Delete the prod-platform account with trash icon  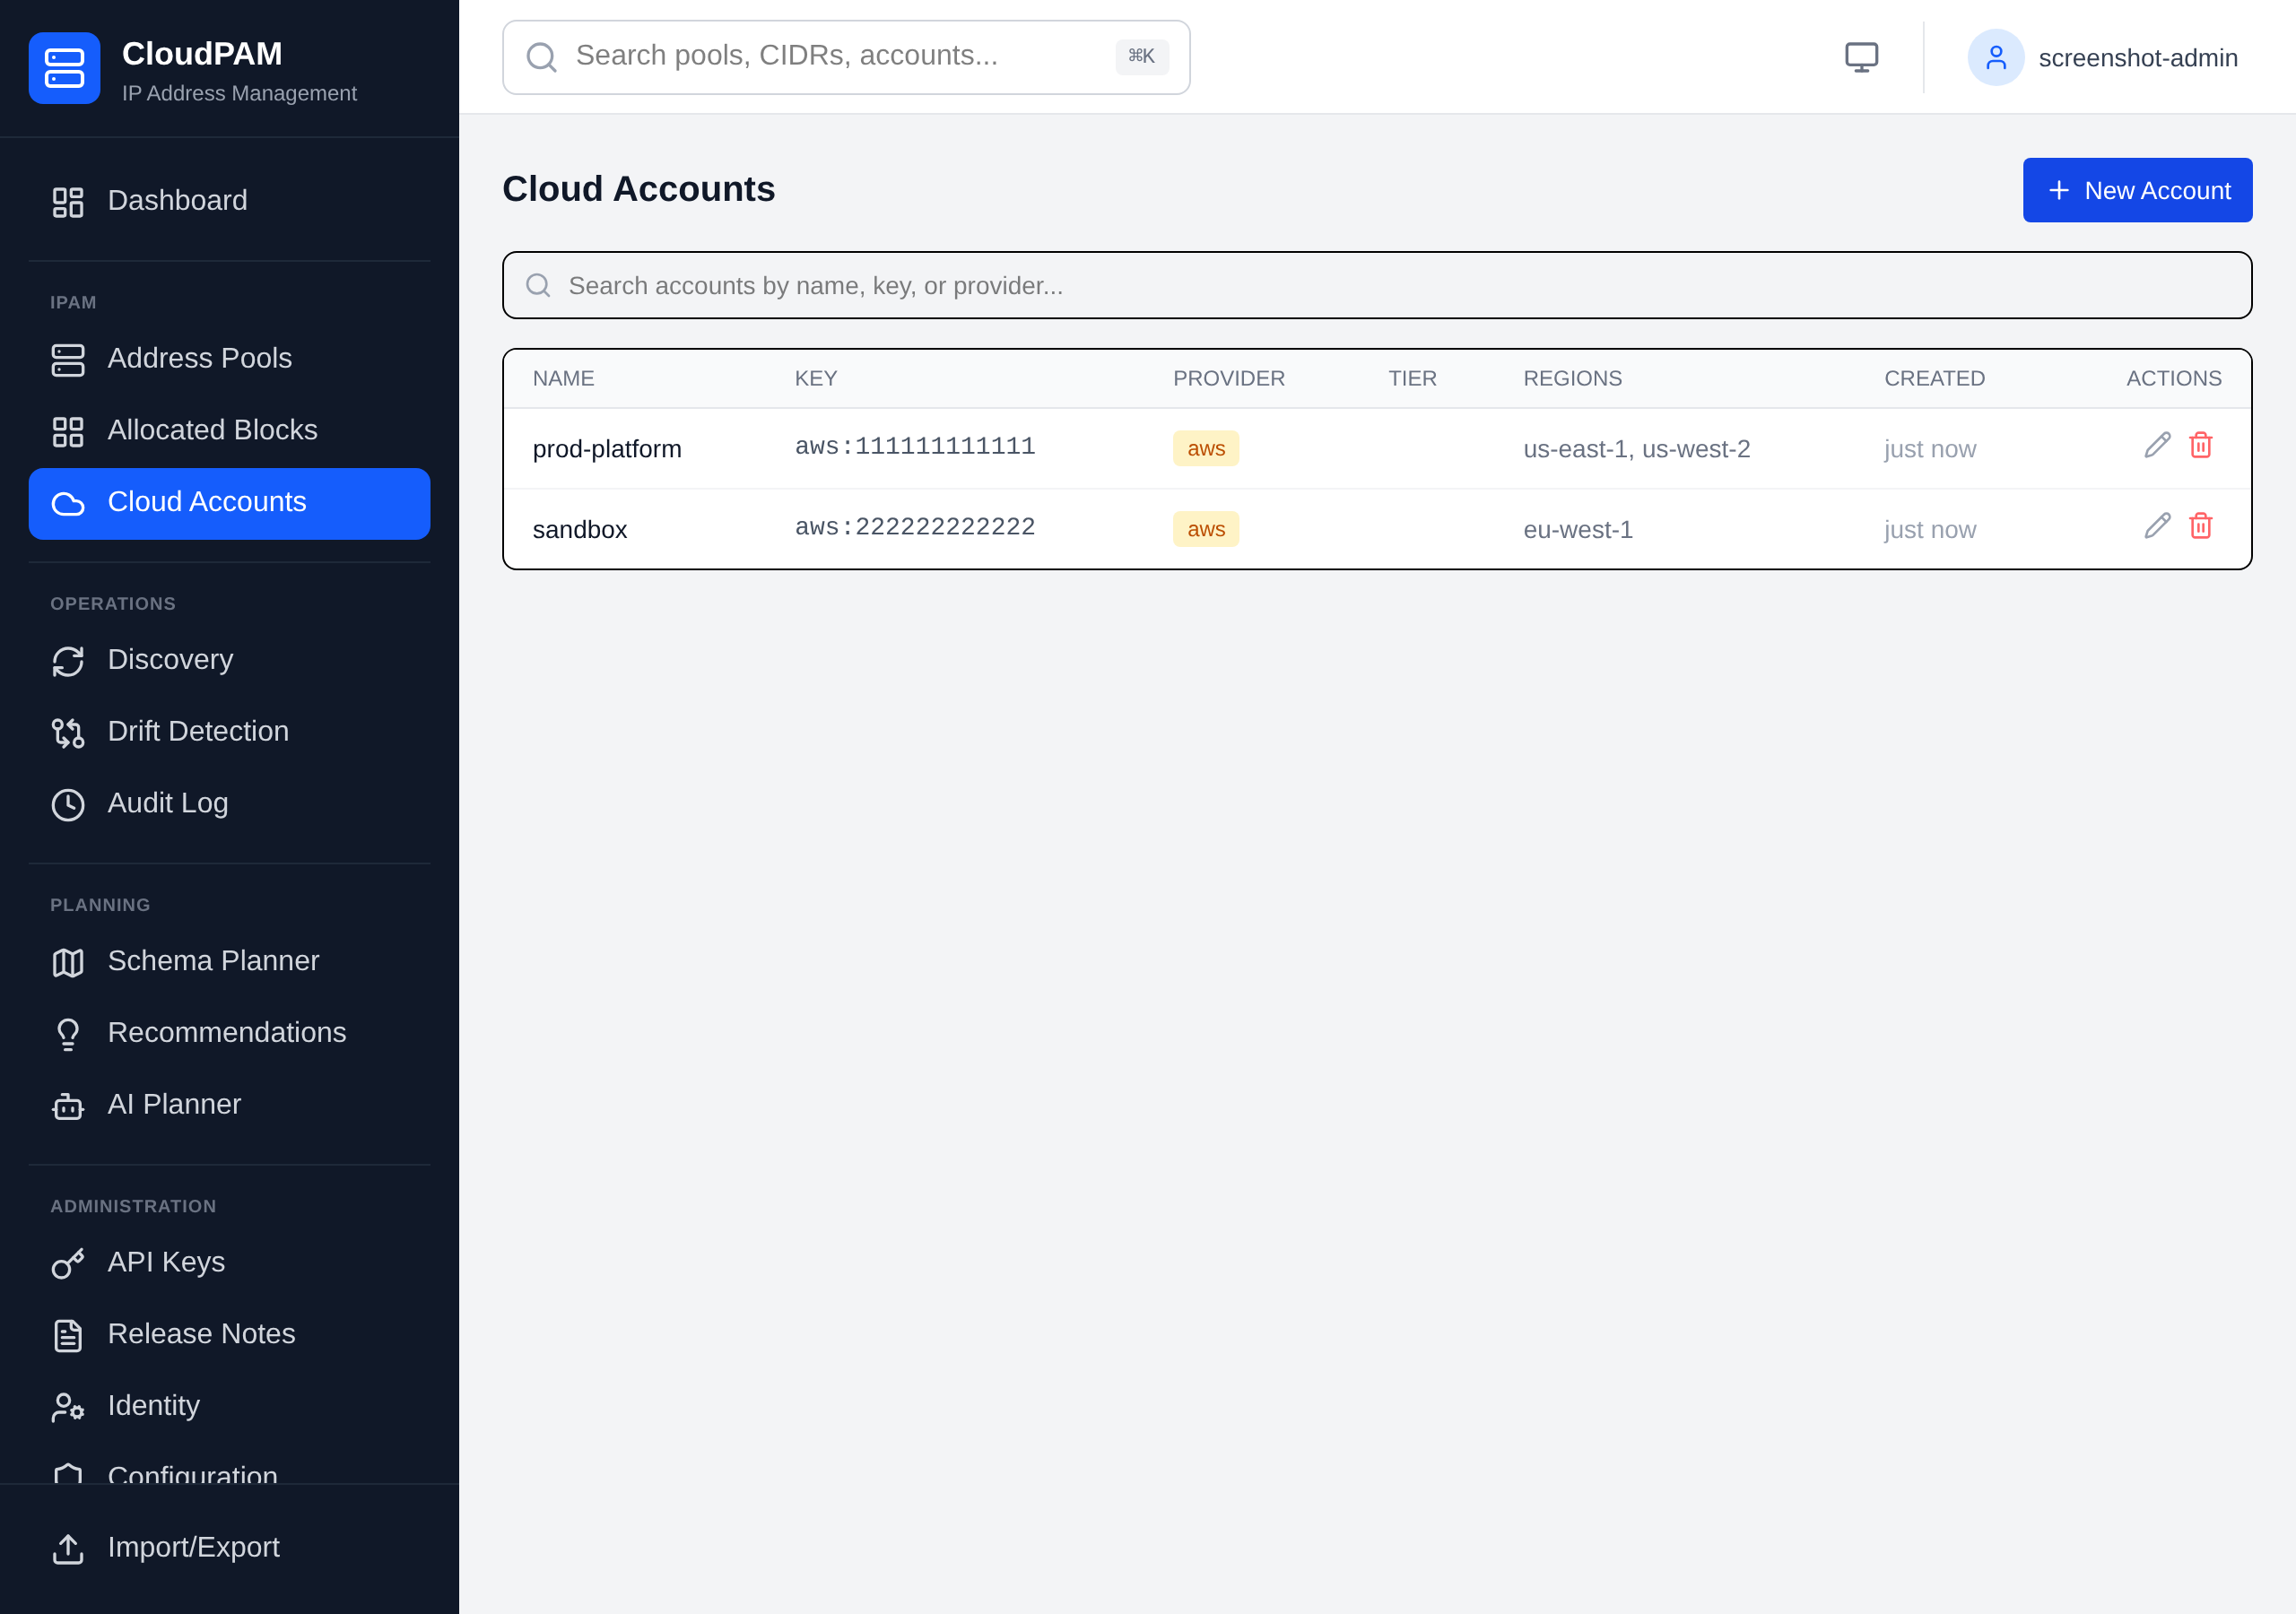(x=2200, y=445)
